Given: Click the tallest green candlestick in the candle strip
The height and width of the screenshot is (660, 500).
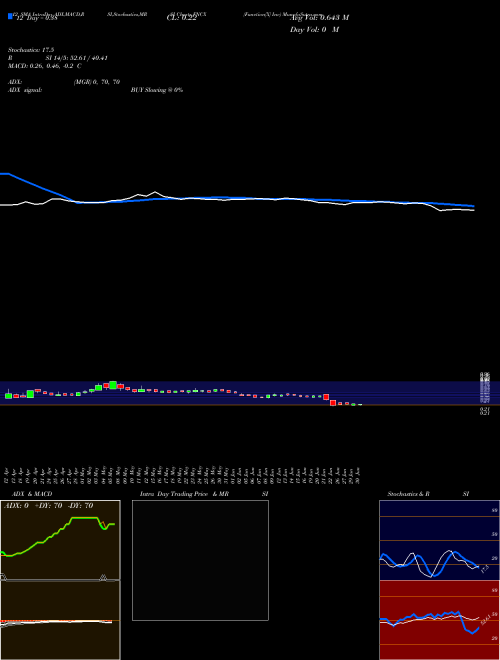Looking at the screenshot, I should tap(113, 385).
